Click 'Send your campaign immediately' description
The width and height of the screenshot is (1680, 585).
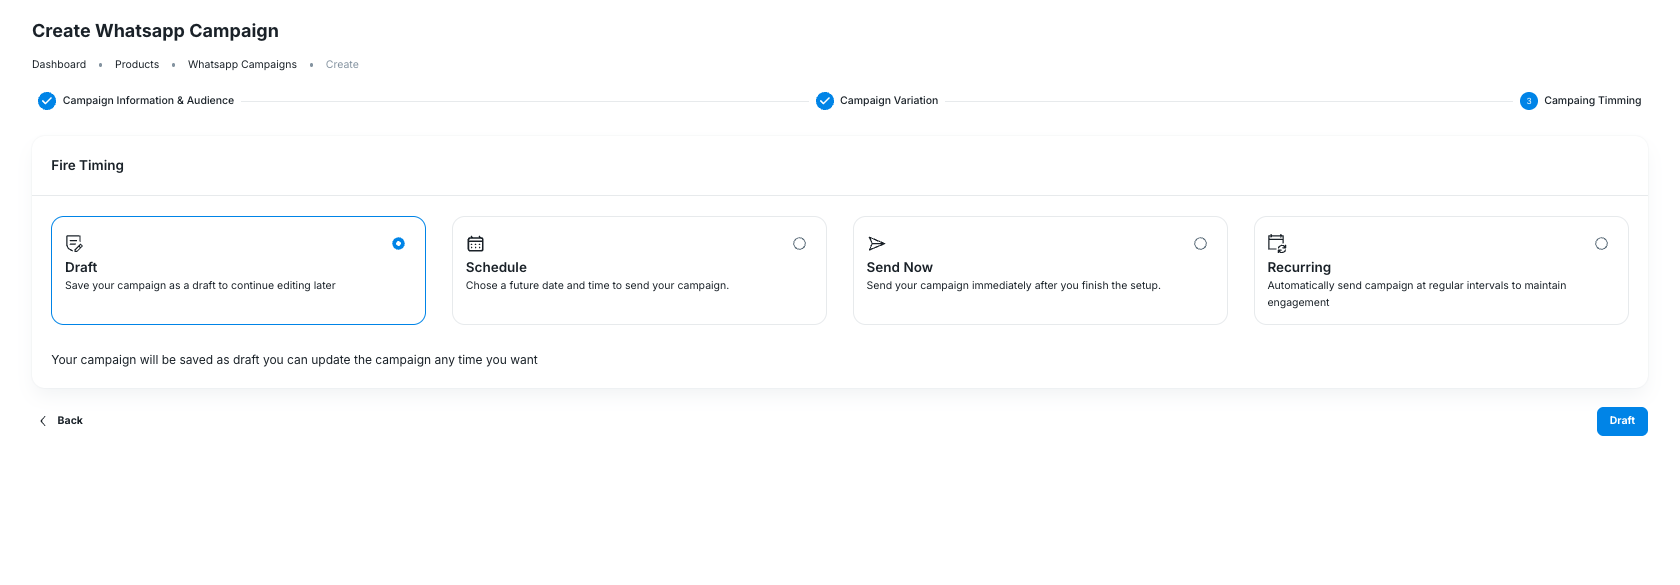click(1013, 286)
